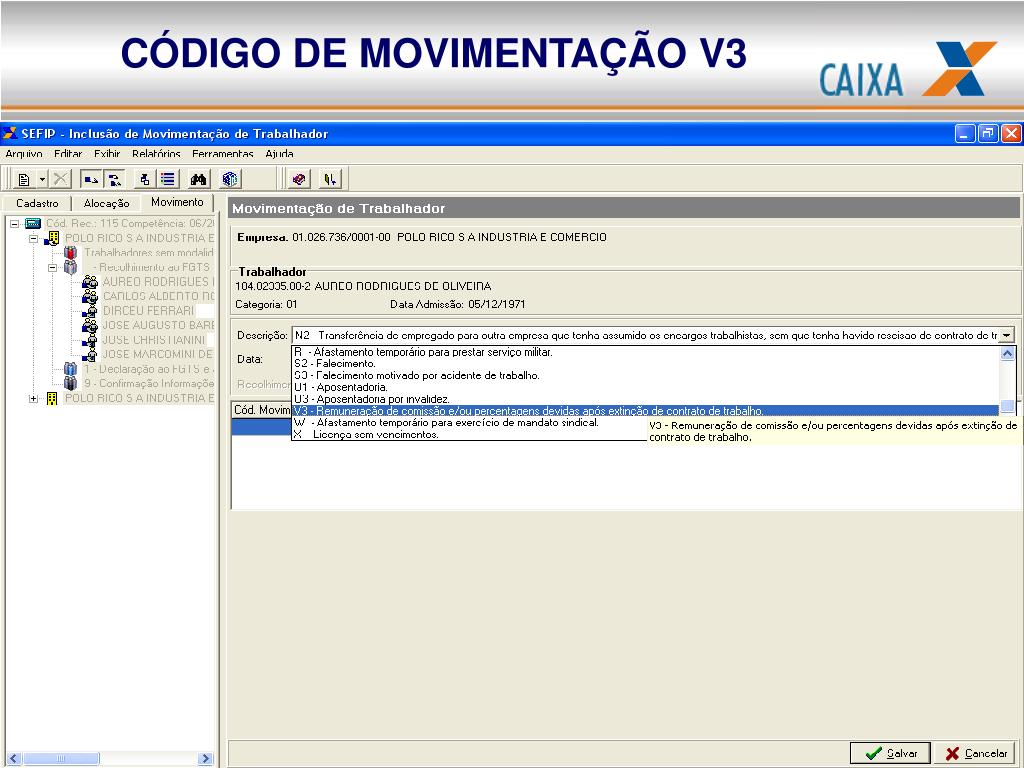This screenshot has width=1024, height=768.
Task: Select U3 - Aposentadoria por invalidez option
Action: tap(645, 399)
